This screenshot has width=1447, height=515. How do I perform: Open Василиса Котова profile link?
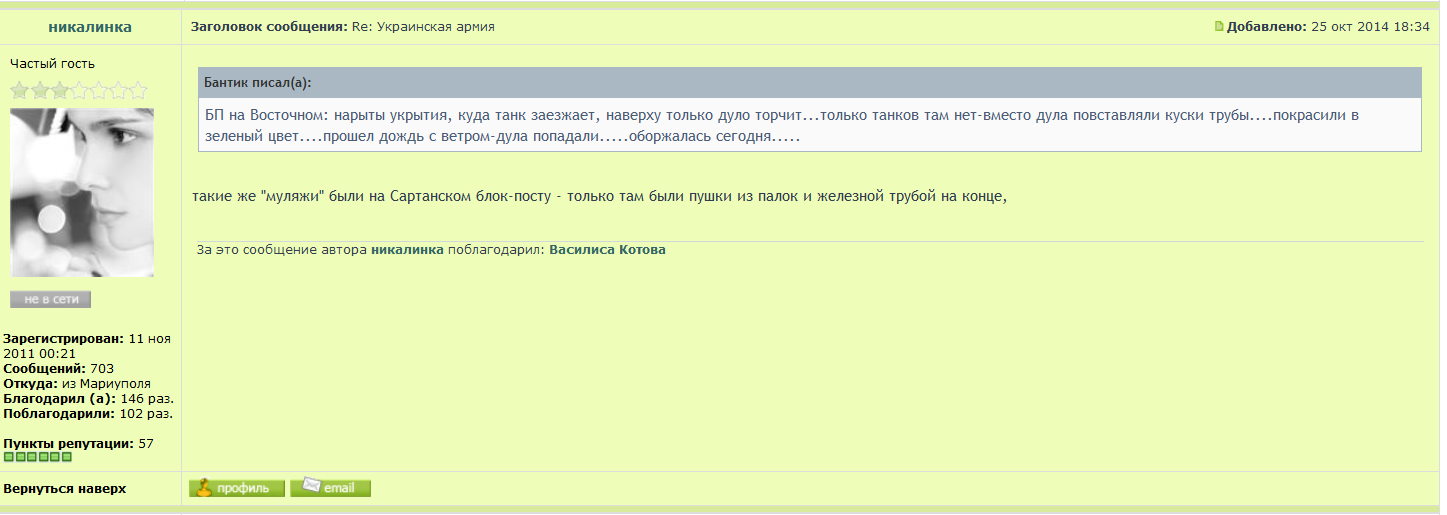(x=607, y=250)
